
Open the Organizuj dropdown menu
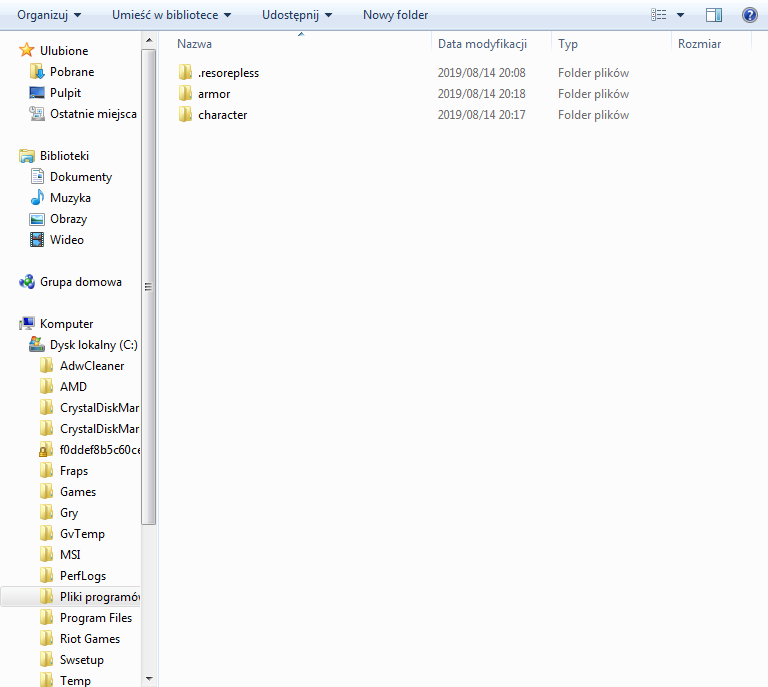coord(49,15)
